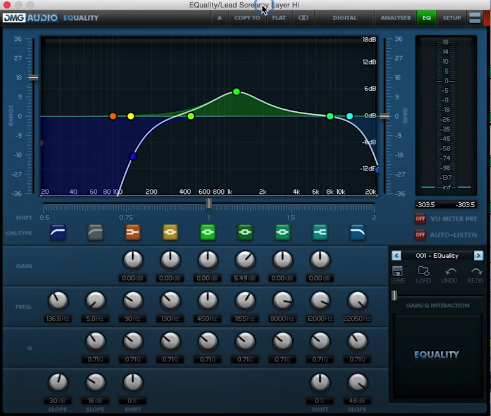Open the DIGITAL mode selector
The image size is (491, 416).
pyautogui.click(x=345, y=18)
